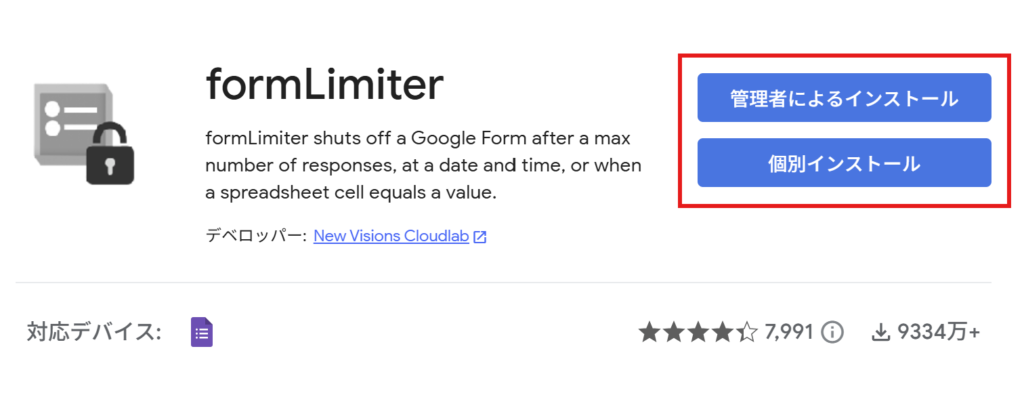Click the download arrow icon beside 9334万+

tap(881, 333)
